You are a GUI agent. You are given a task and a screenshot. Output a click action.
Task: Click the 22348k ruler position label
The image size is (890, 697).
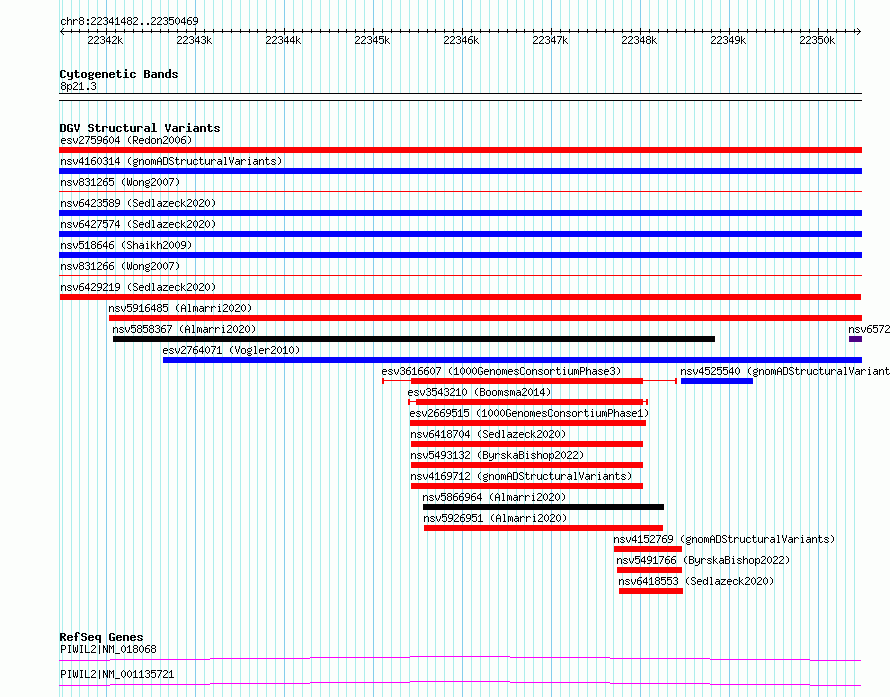639,40
